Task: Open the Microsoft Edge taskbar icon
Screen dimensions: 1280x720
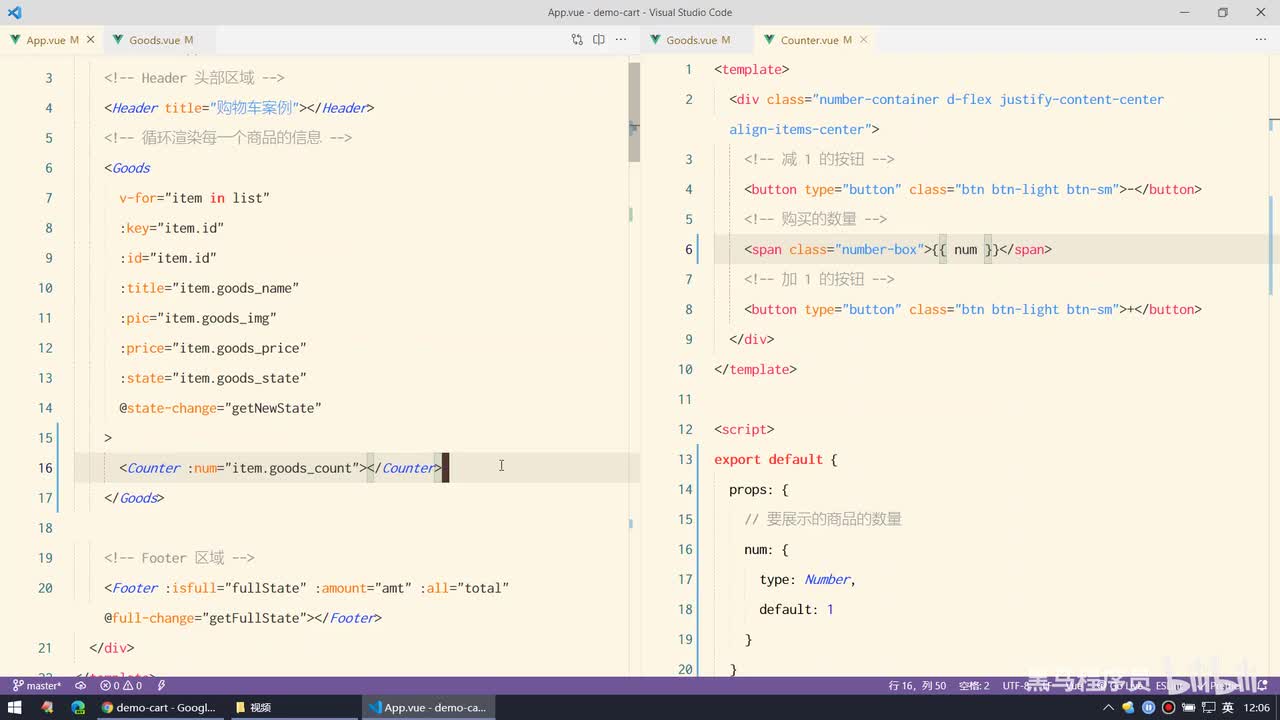Action: coord(78,707)
